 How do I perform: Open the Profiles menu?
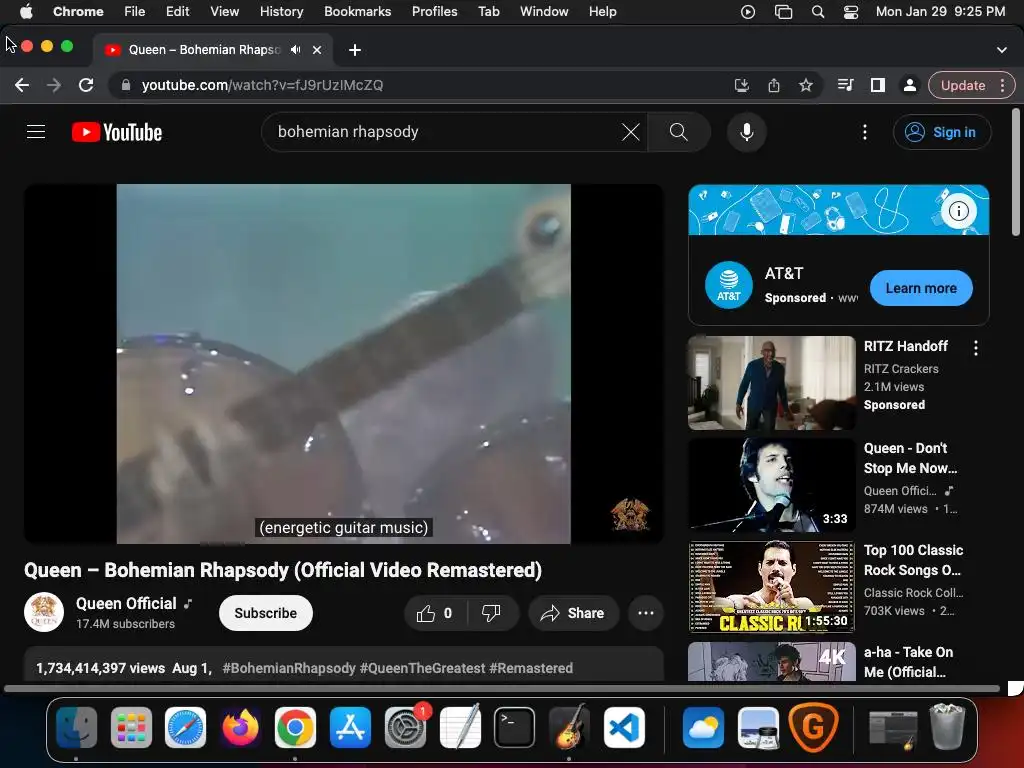[x=434, y=12]
